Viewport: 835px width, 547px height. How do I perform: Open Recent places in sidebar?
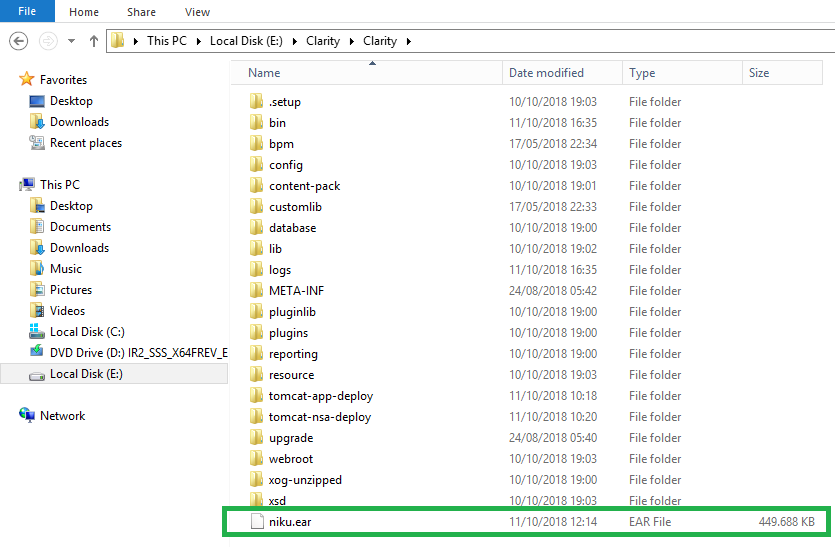[86, 143]
